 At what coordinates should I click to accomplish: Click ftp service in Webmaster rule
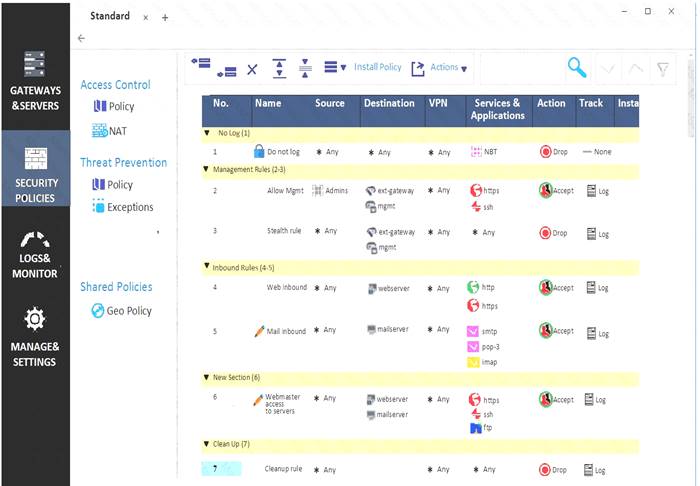click(x=481, y=428)
